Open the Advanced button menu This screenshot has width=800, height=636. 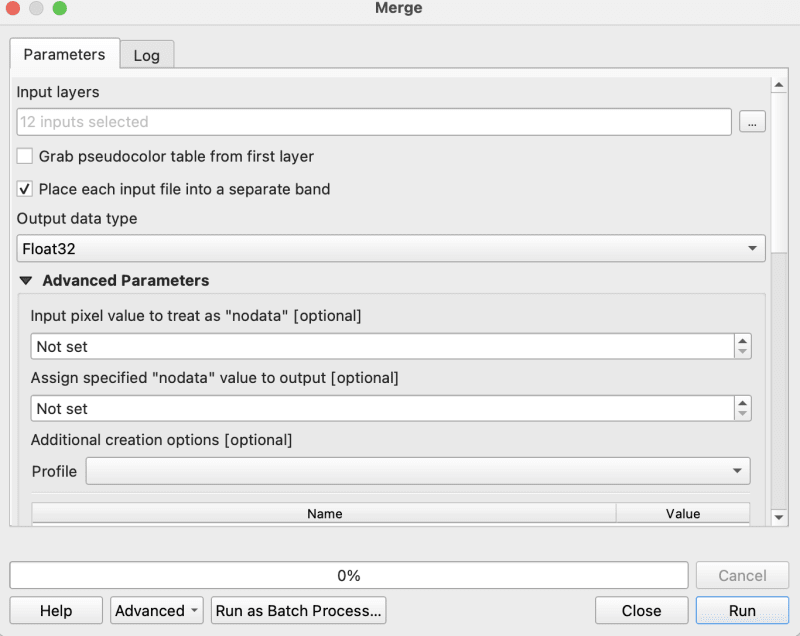[158, 611]
